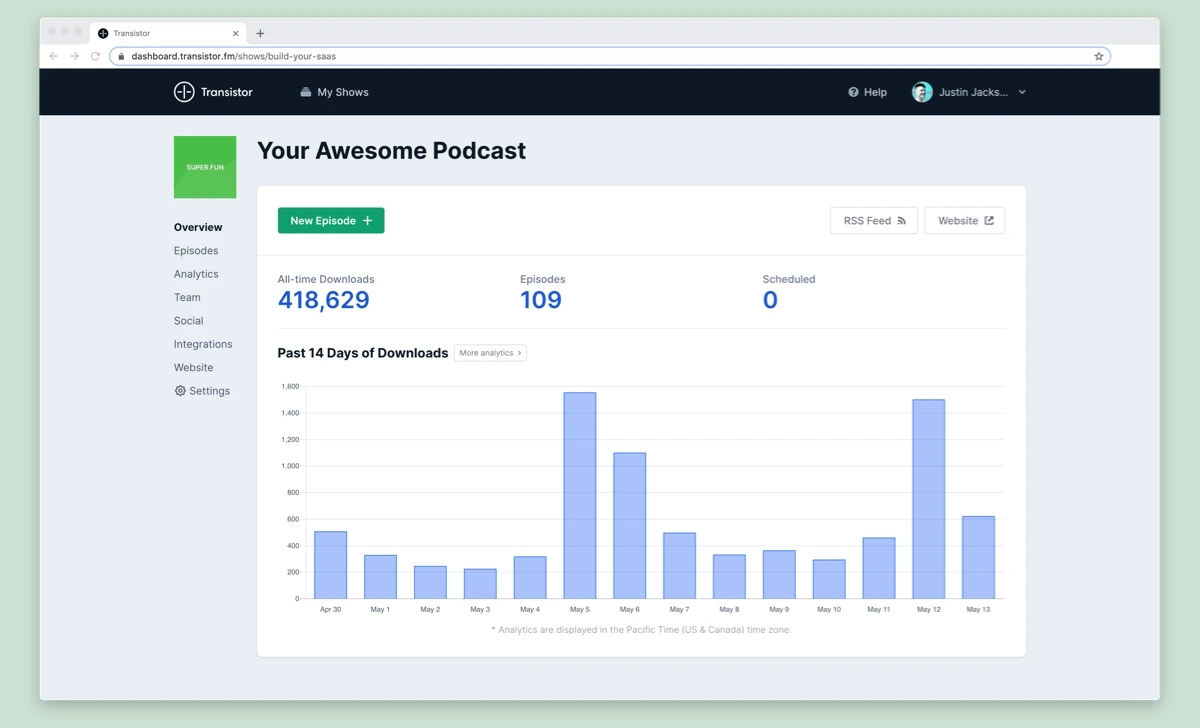The width and height of the screenshot is (1200, 728).
Task: View the All-time Downloads total
Action: coord(323,299)
